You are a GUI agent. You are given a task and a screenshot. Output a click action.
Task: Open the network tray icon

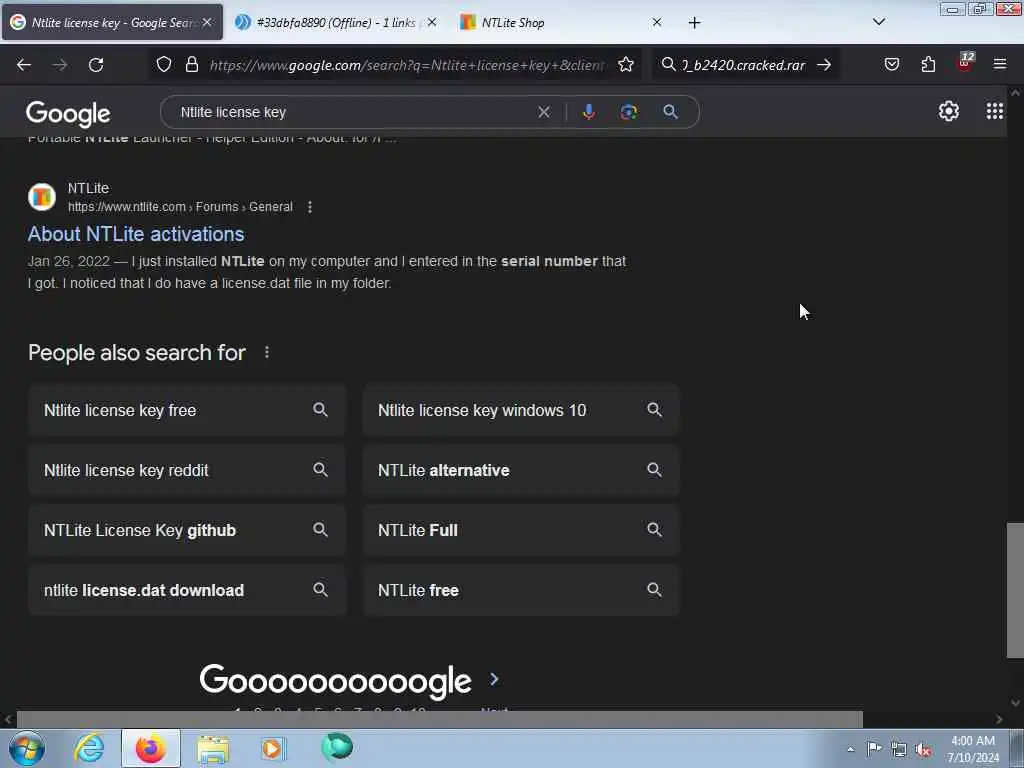(x=899, y=750)
